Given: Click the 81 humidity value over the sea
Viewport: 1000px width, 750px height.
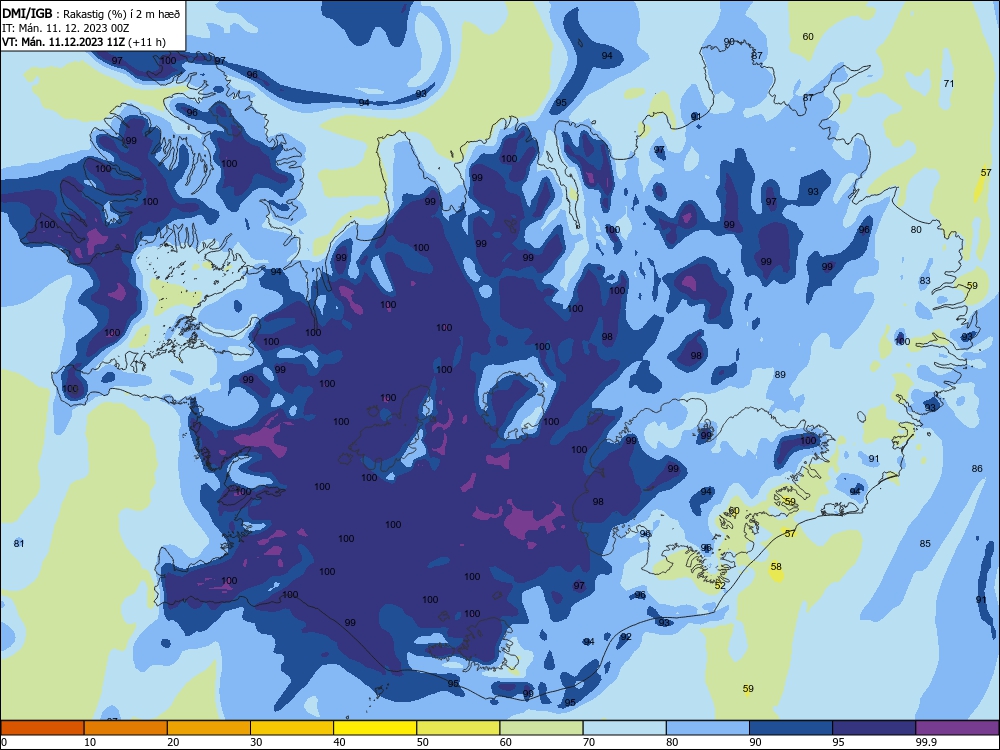Looking at the screenshot, I should coord(18,543).
